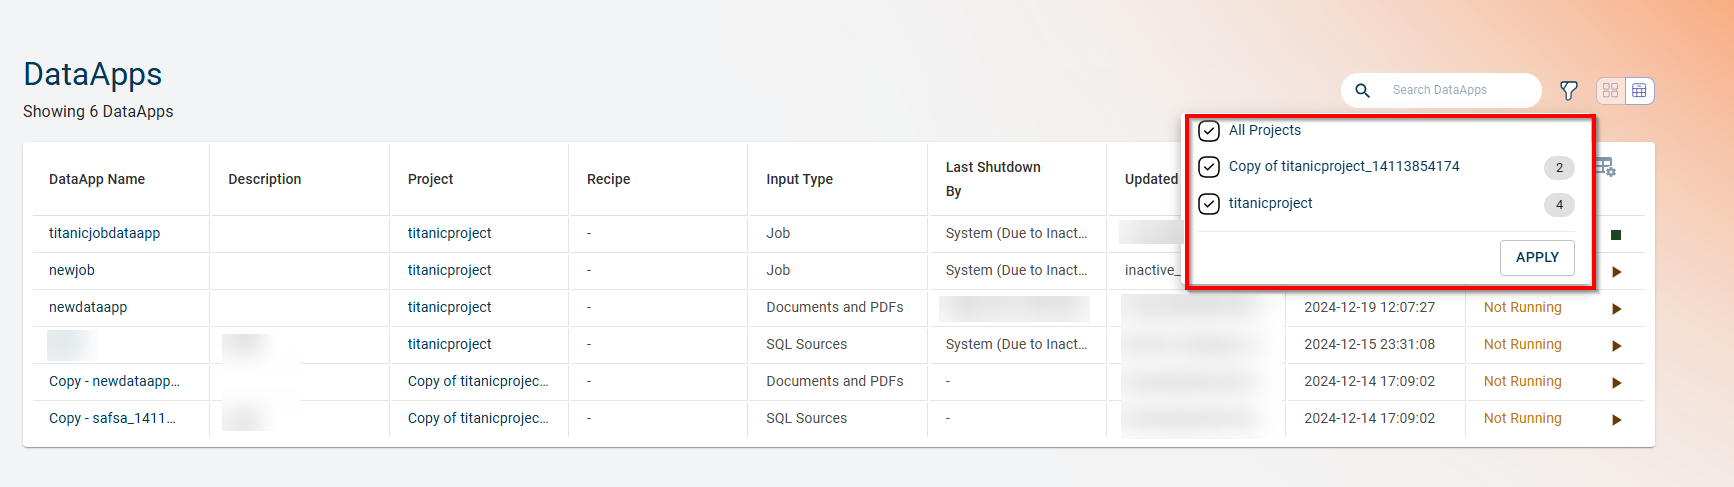Open the titanicjobdataapp DataApp link
Screen dimensions: 1734x487
pos(104,233)
